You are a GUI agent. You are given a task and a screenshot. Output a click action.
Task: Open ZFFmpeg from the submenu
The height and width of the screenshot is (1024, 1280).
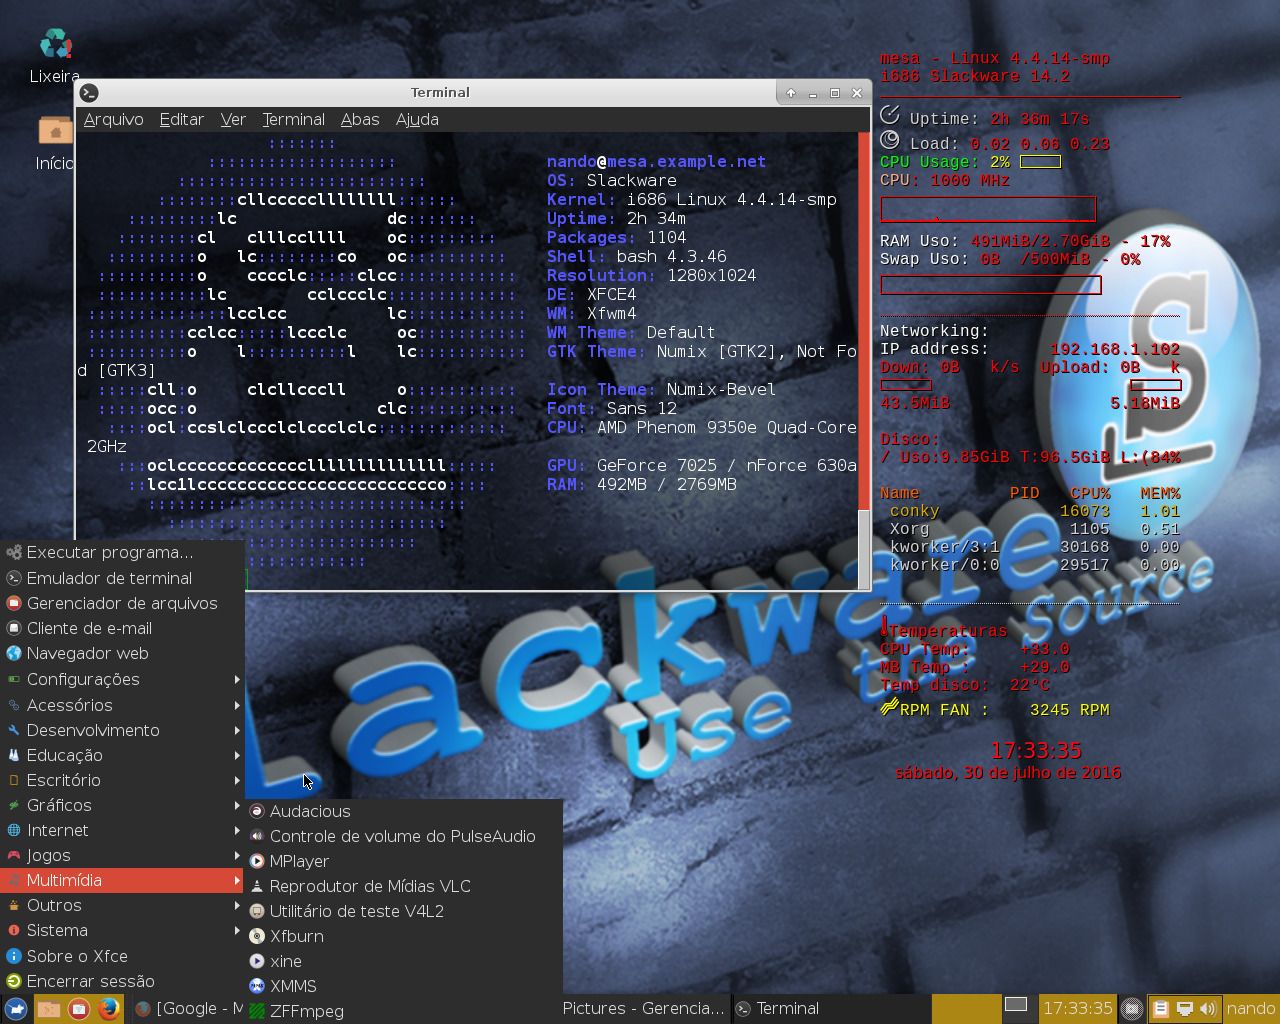pos(404,1011)
